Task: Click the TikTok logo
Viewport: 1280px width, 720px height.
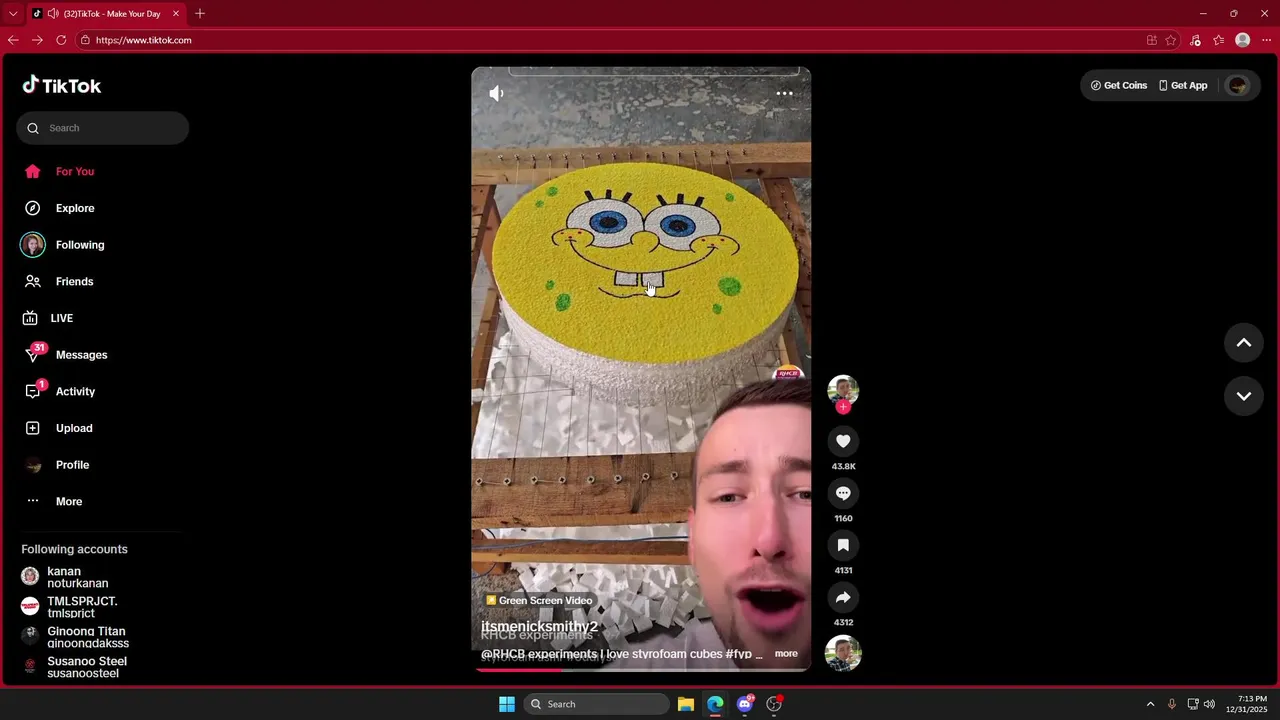Action: (x=62, y=86)
